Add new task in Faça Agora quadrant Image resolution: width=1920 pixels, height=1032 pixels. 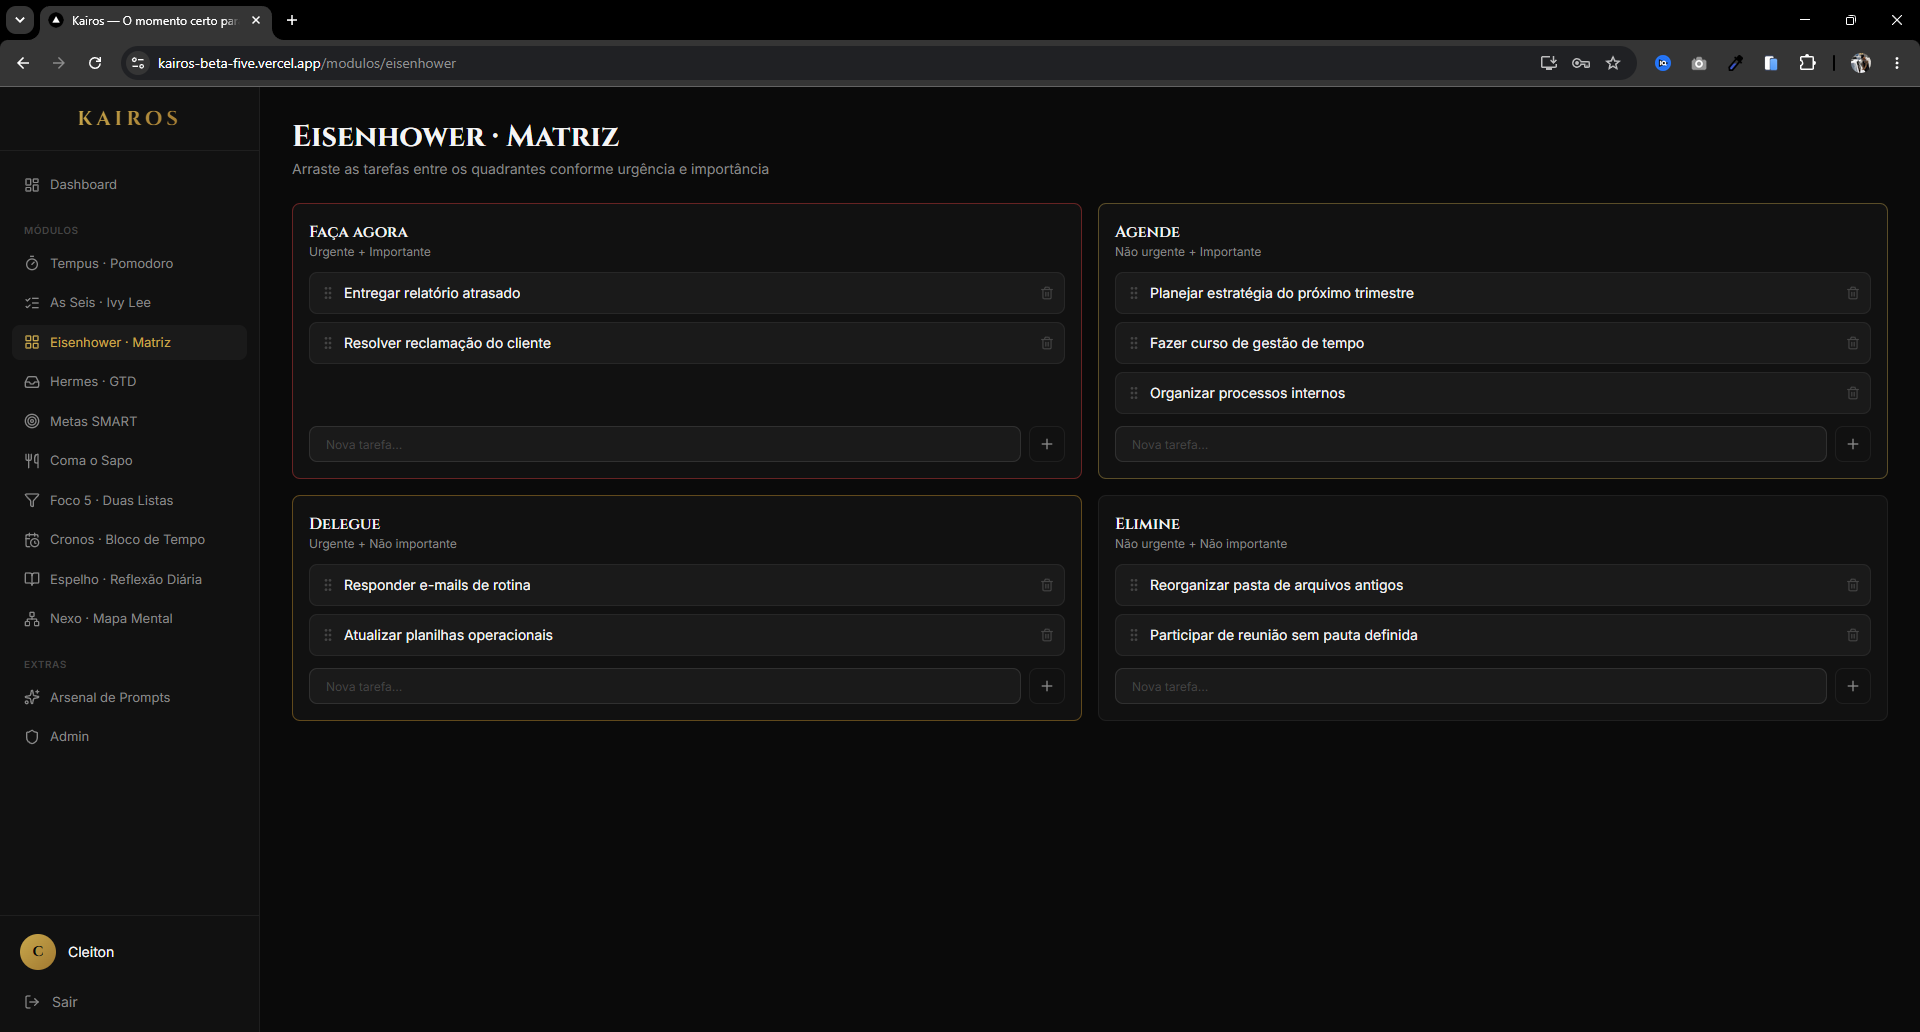[x=1047, y=444]
